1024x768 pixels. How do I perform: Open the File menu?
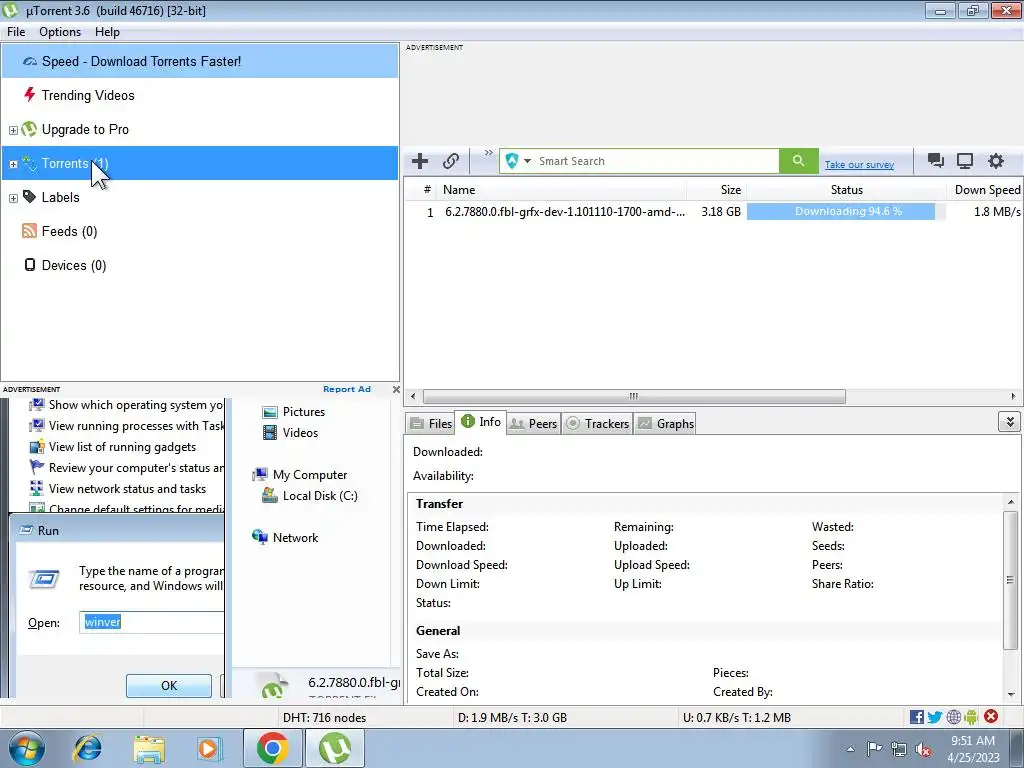[16, 31]
